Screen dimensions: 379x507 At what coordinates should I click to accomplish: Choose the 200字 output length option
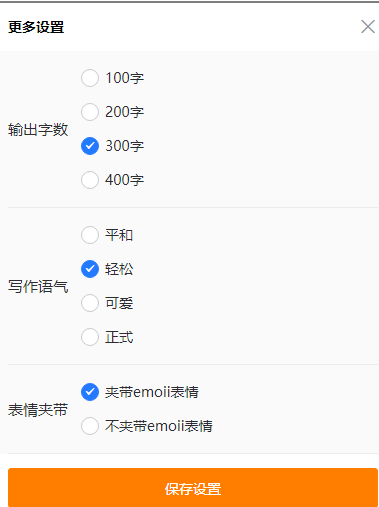90,112
